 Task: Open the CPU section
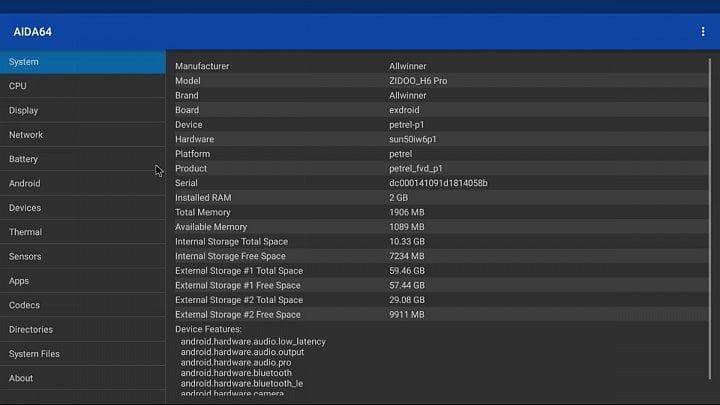coord(82,86)
